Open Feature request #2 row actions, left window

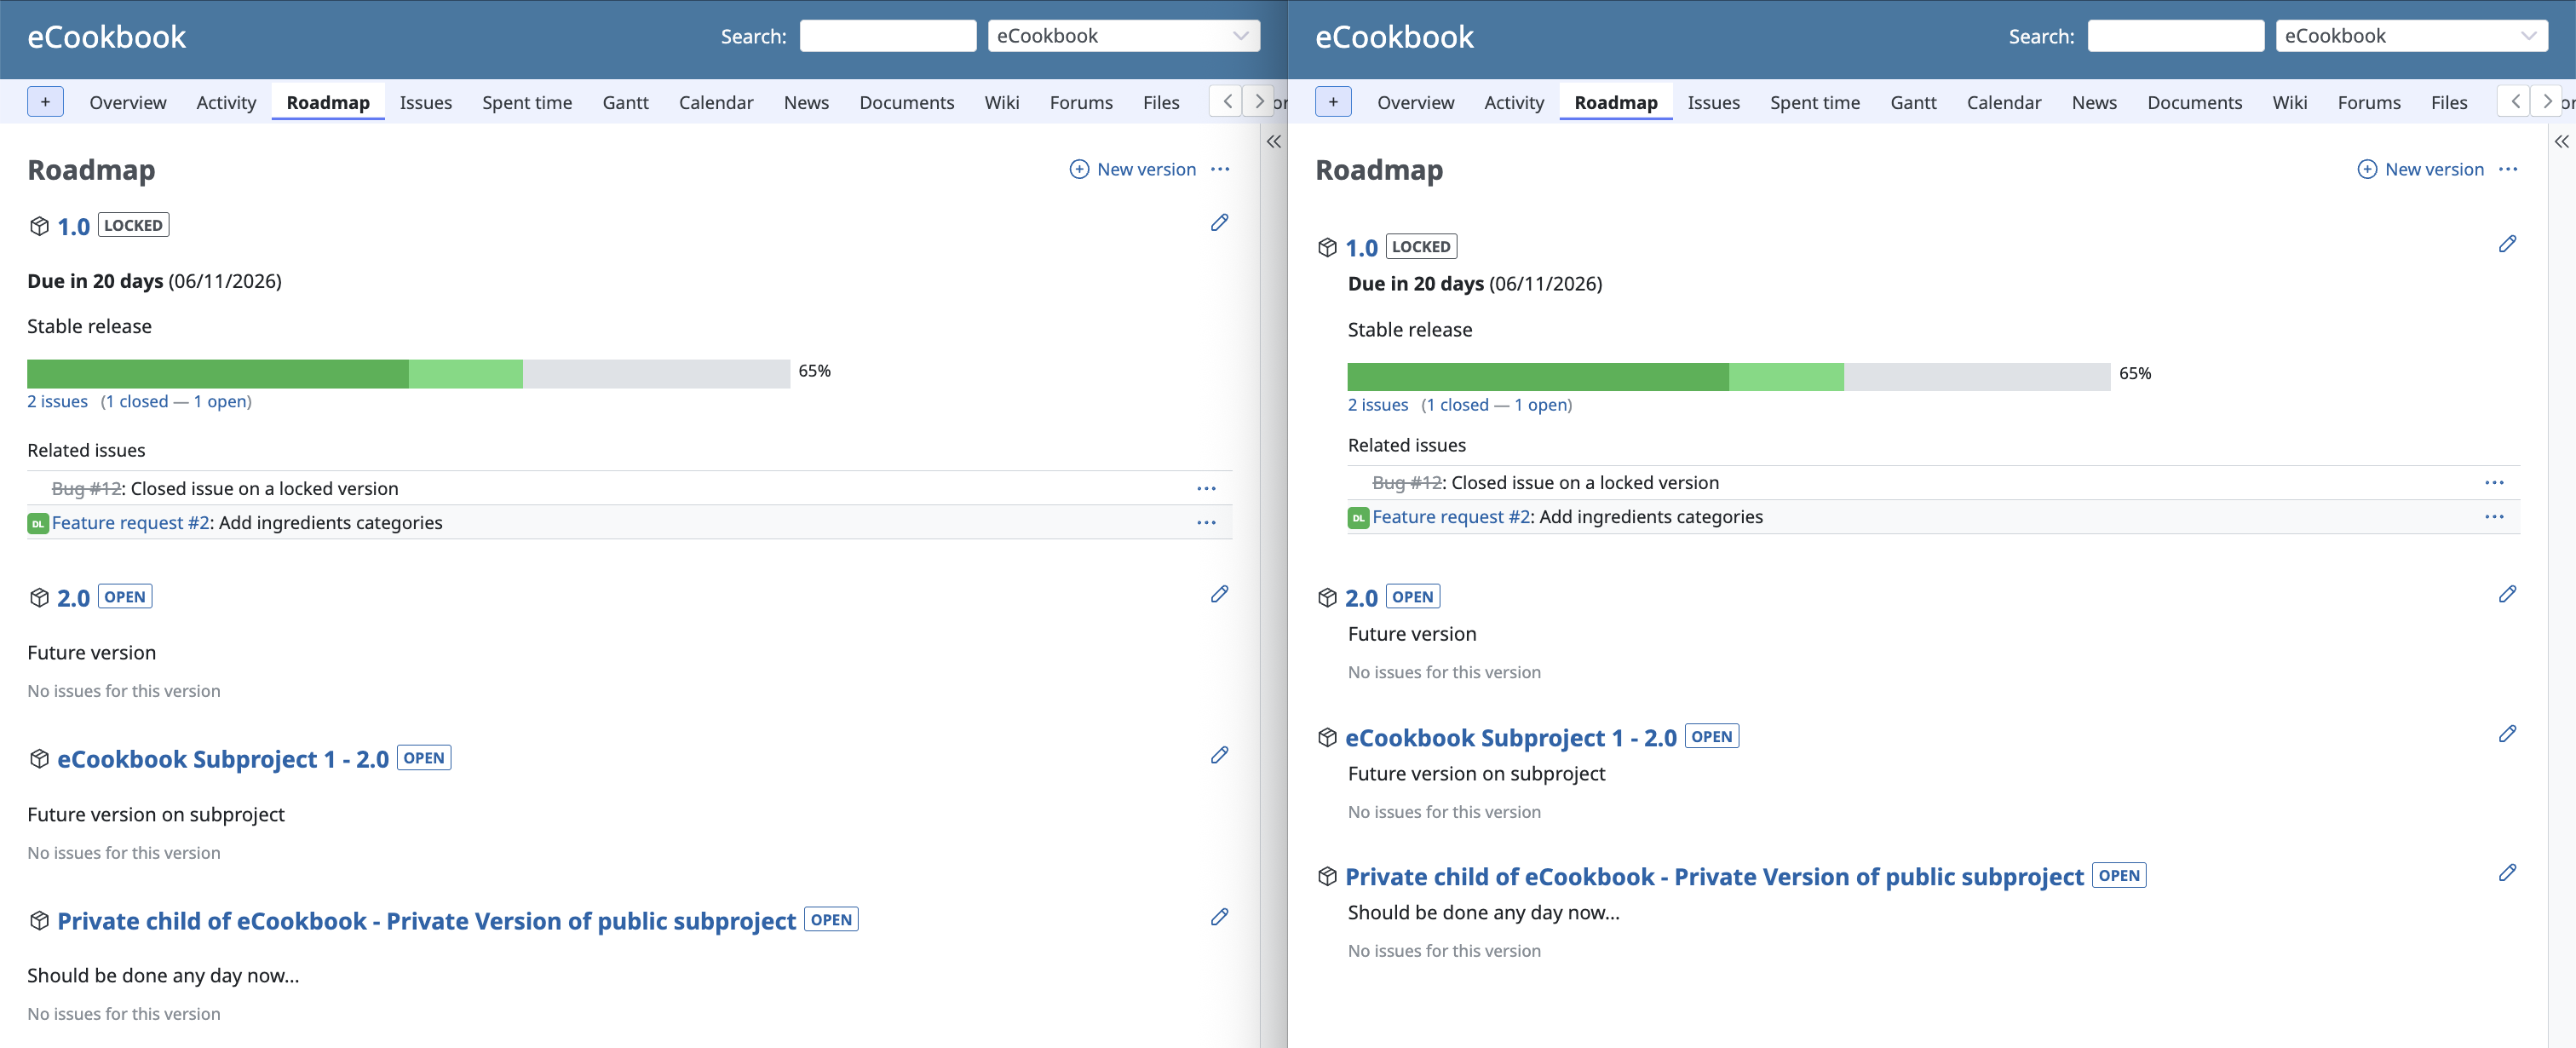click(1207, 523)
